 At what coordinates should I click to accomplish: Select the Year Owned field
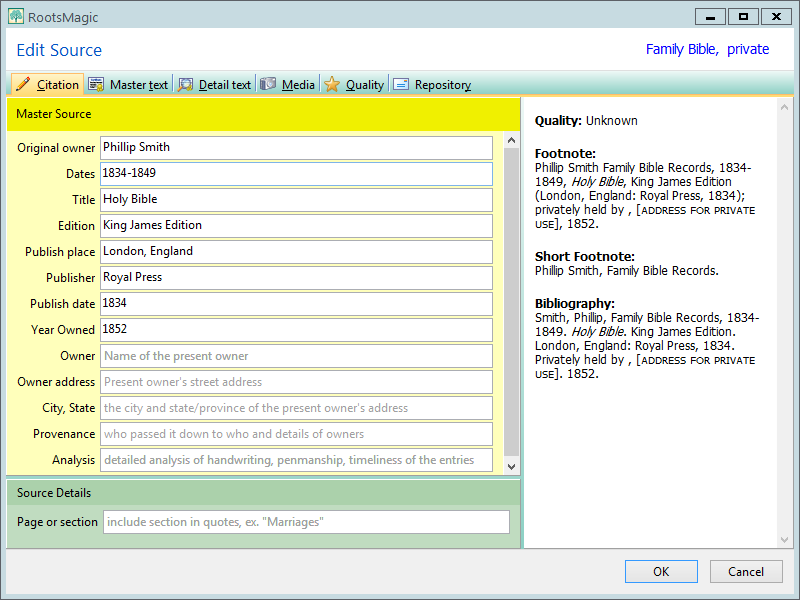(296, 329)
